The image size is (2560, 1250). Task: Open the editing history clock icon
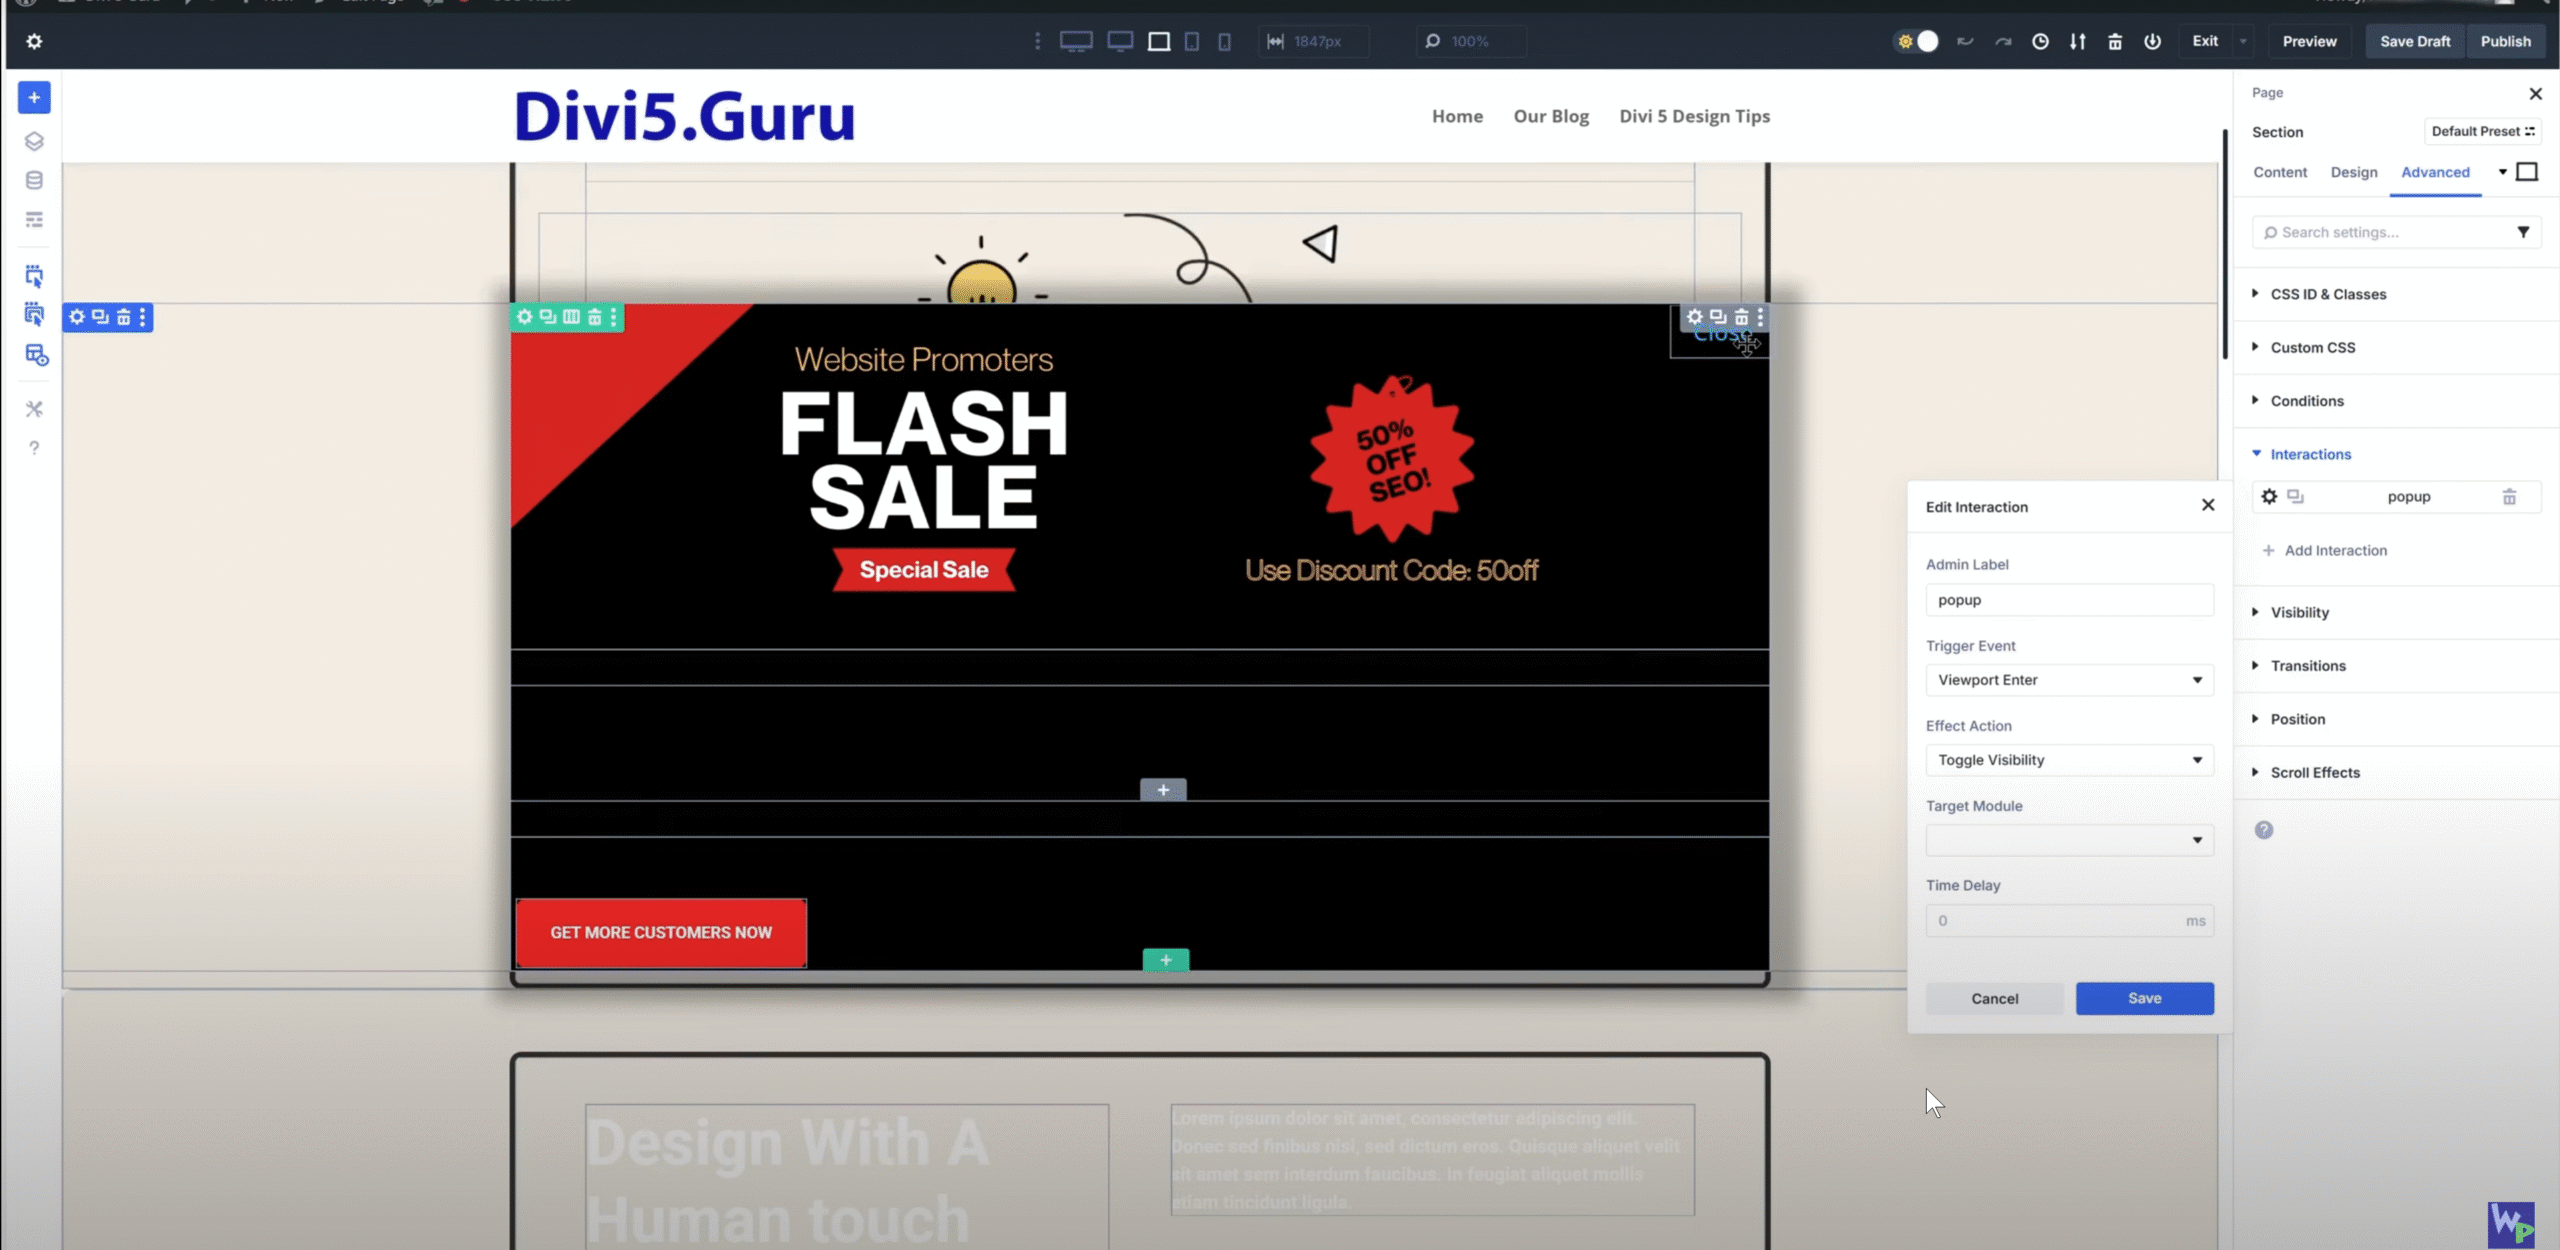click(x=2040, y=41)
